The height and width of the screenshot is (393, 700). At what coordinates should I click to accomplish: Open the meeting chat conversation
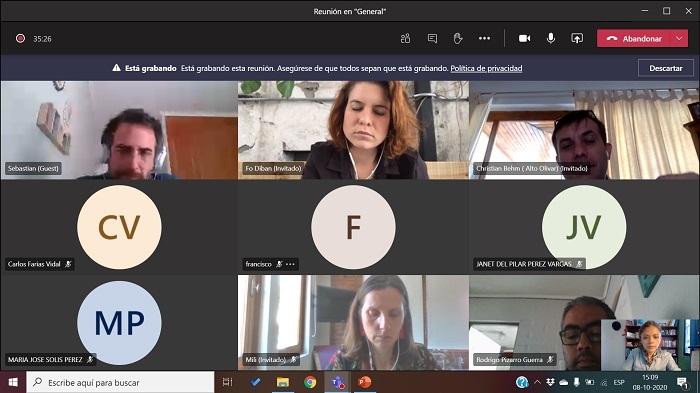432,38
